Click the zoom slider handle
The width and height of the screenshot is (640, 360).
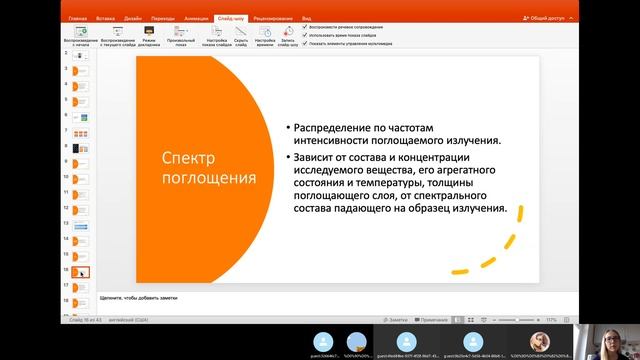point(516,320)
